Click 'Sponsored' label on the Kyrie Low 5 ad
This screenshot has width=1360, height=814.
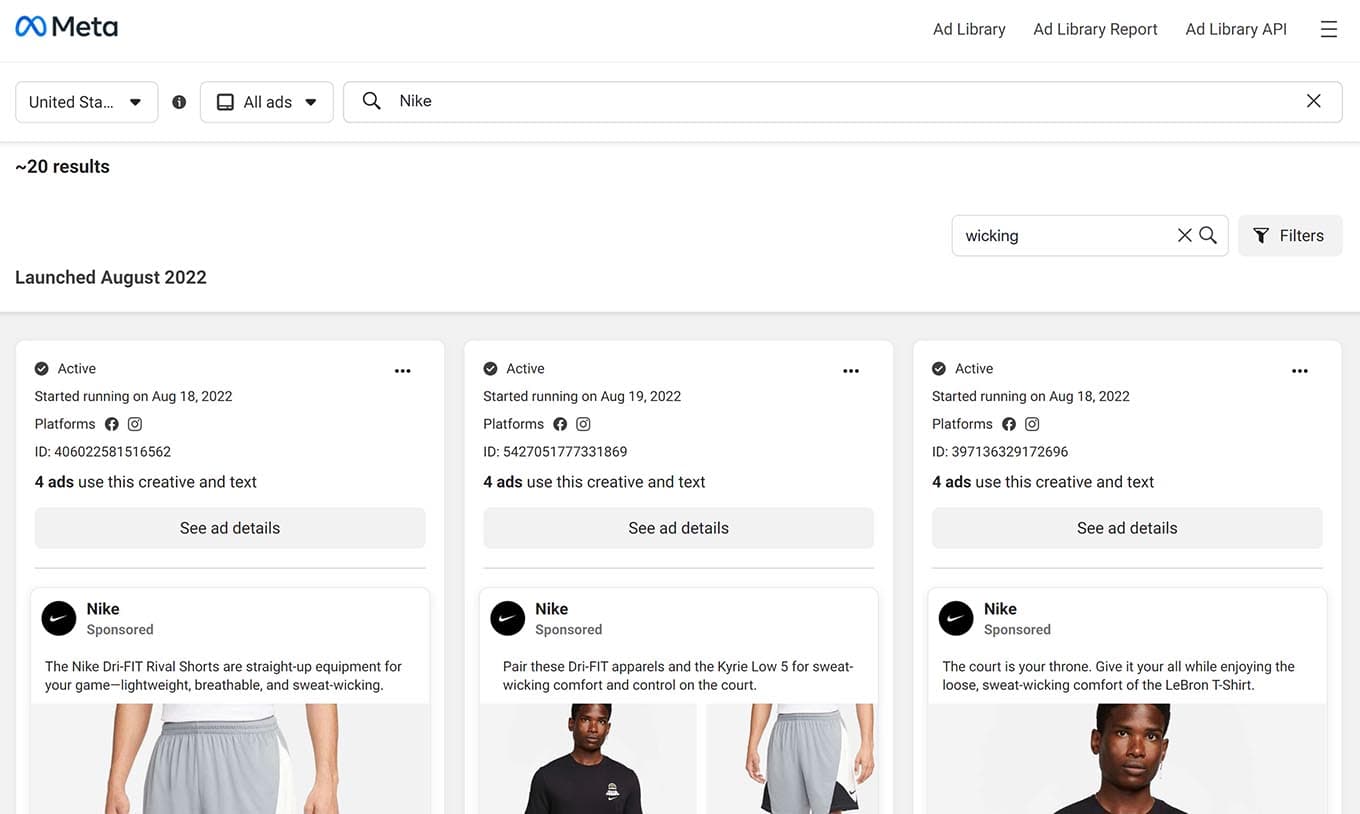(568, 630)
